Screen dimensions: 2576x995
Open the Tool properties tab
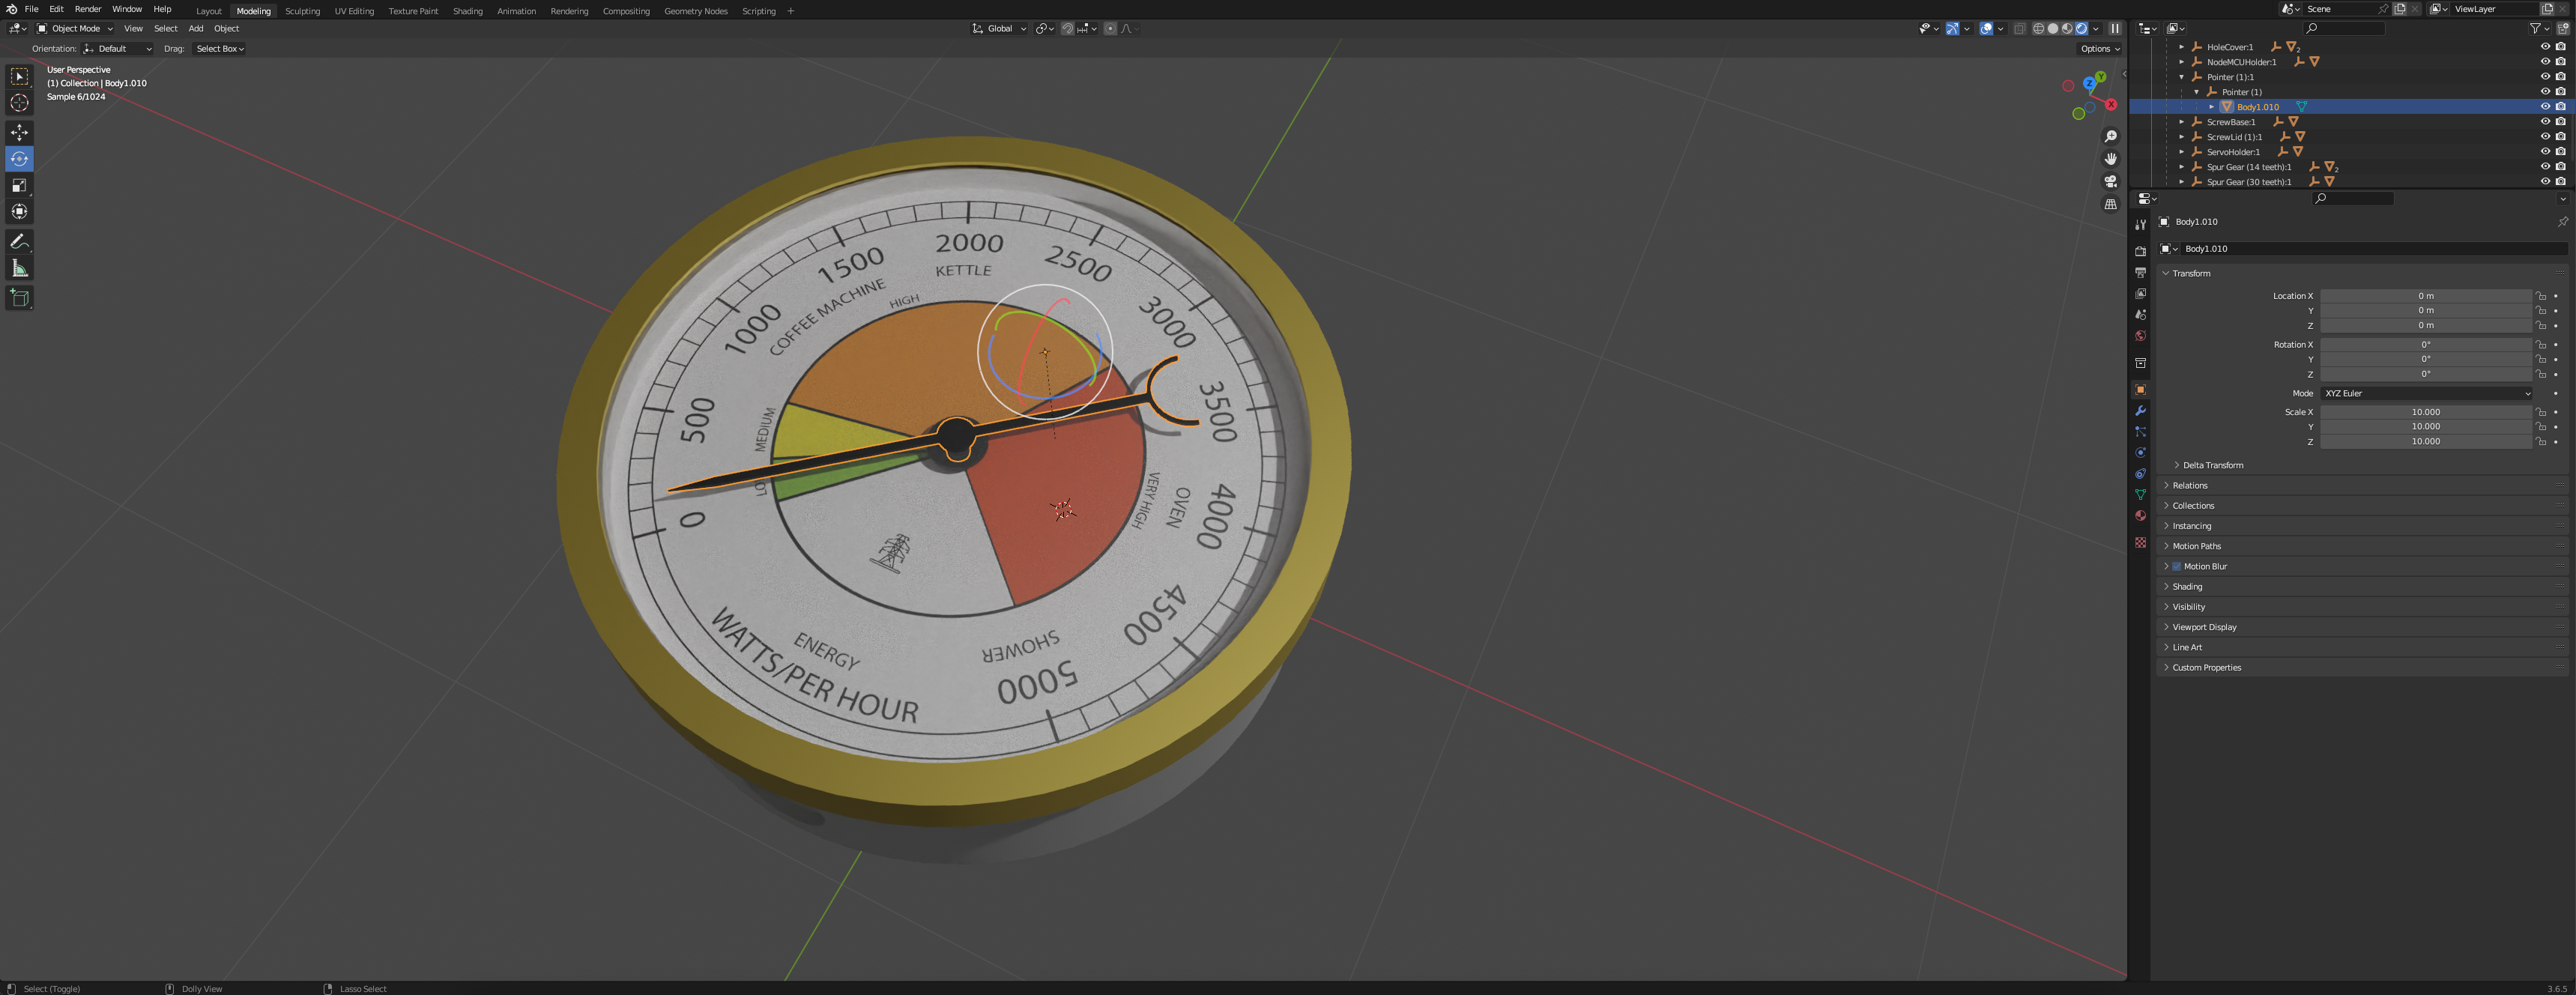(x=2140, y=225)
